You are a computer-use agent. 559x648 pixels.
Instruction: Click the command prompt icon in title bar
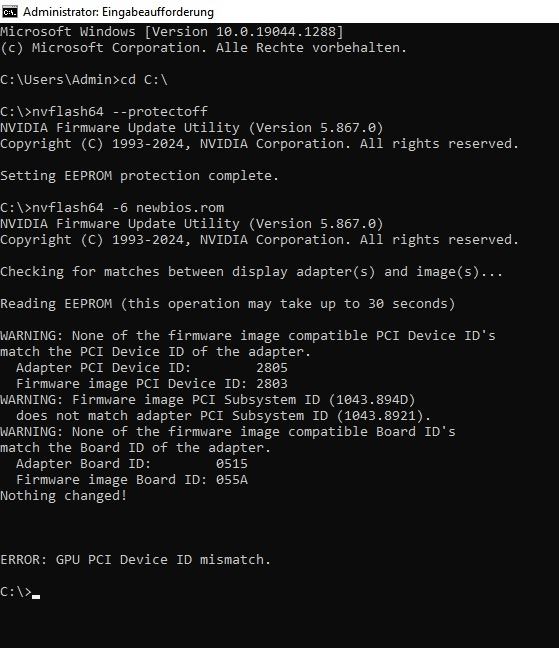tap(10, 12)
